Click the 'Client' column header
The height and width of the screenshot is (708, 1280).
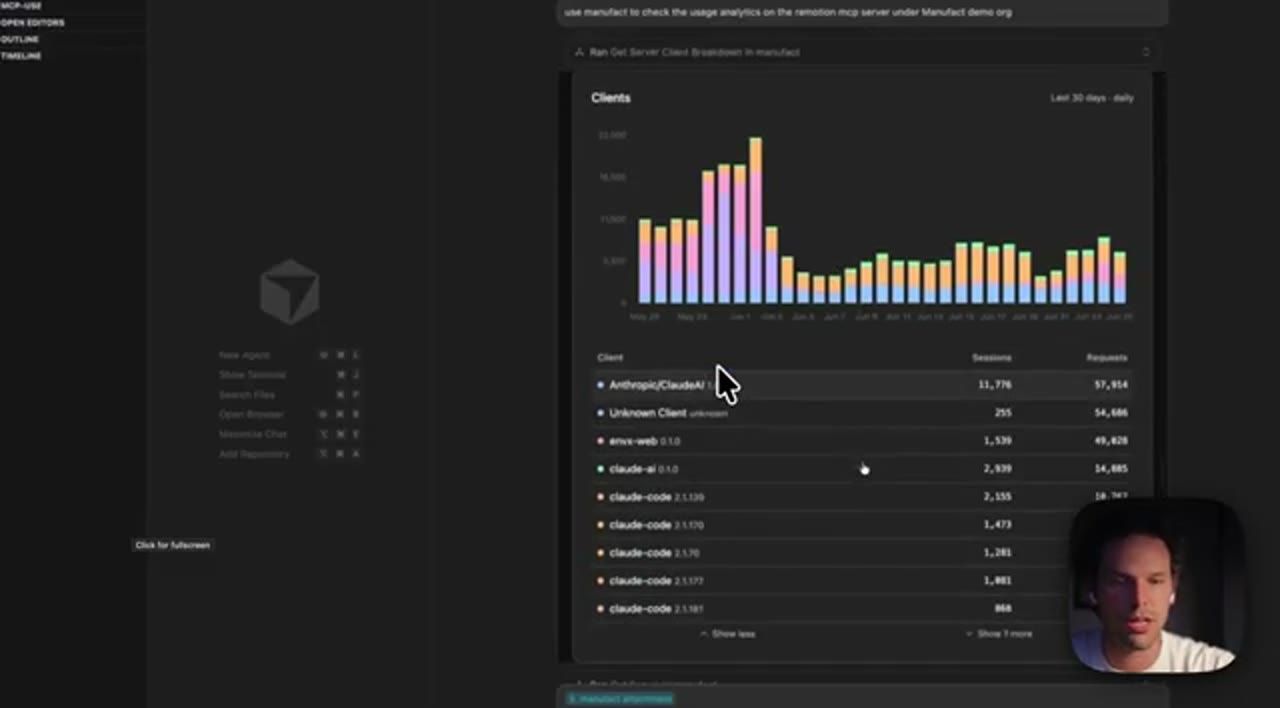pos(610,357)
